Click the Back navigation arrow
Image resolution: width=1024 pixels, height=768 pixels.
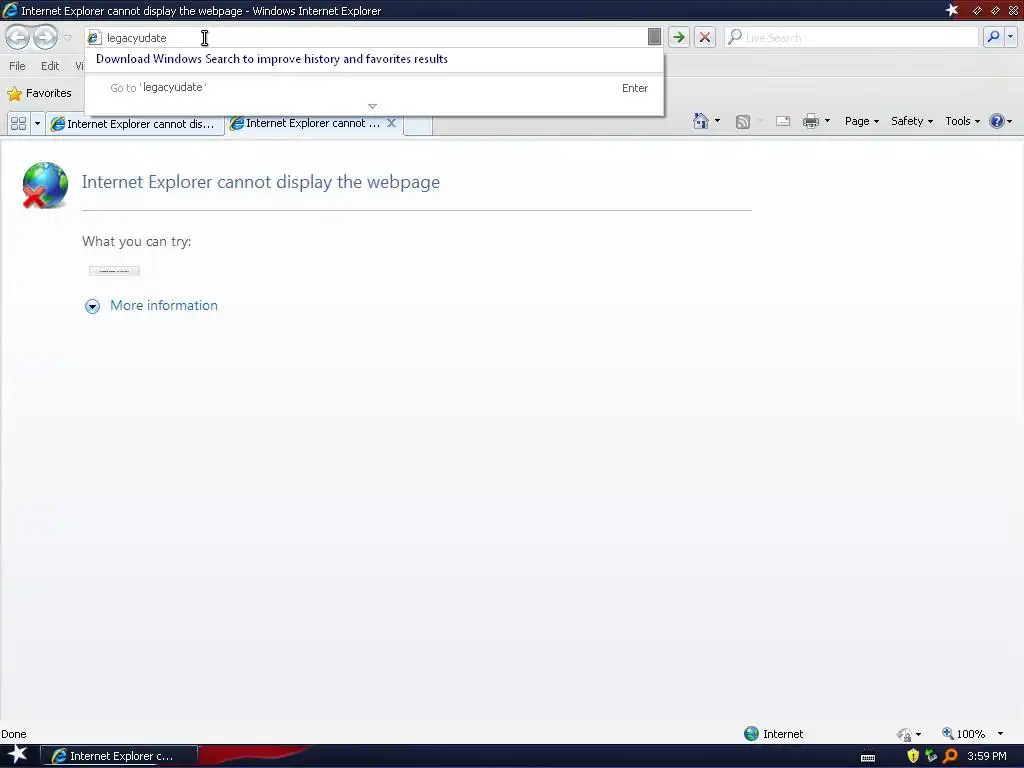coord(18,37)
